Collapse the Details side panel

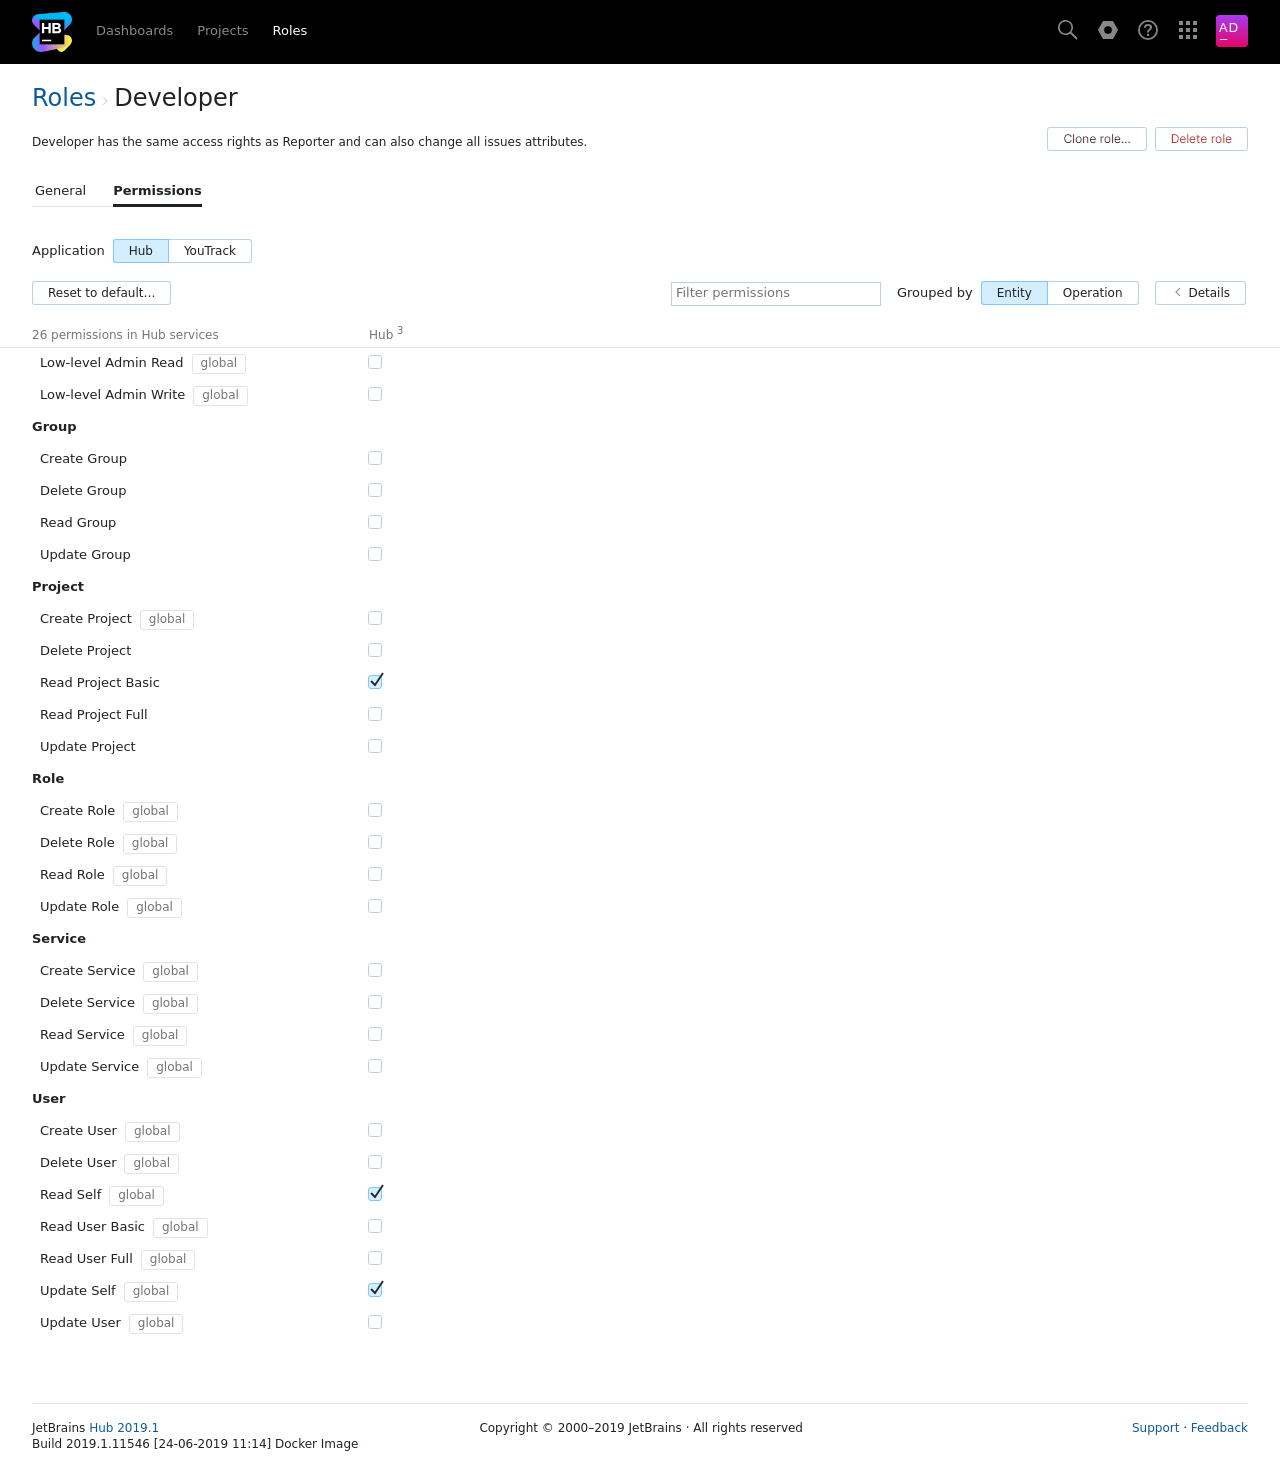[1200, 293]
